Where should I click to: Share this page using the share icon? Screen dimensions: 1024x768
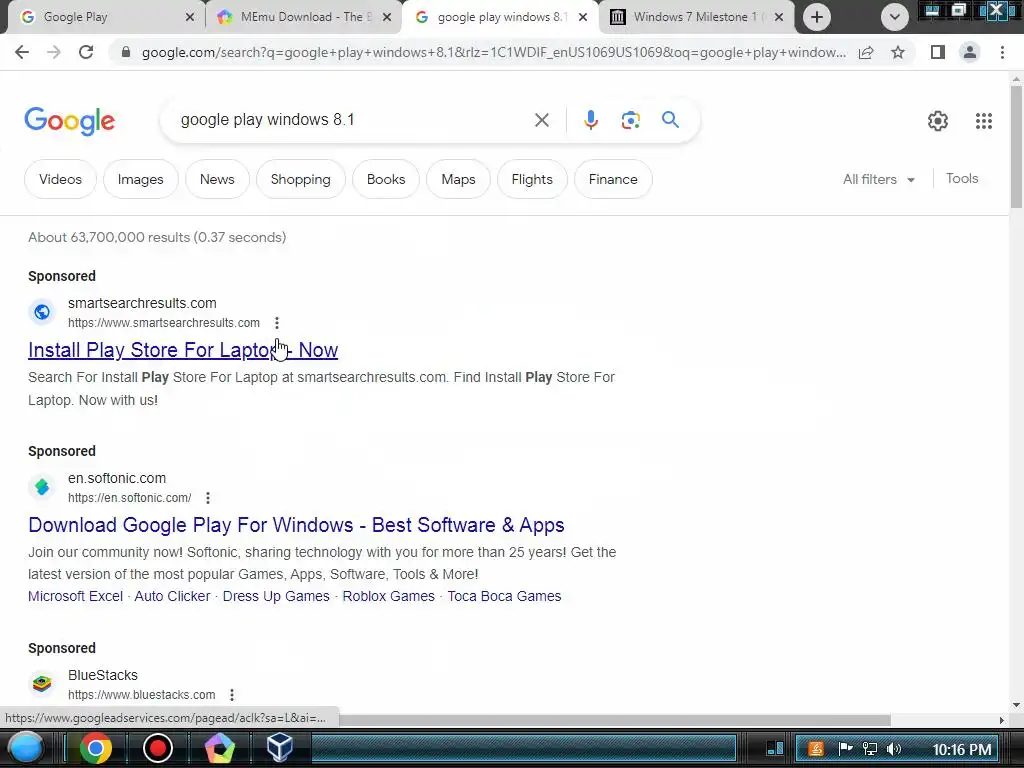coord(866,52)
